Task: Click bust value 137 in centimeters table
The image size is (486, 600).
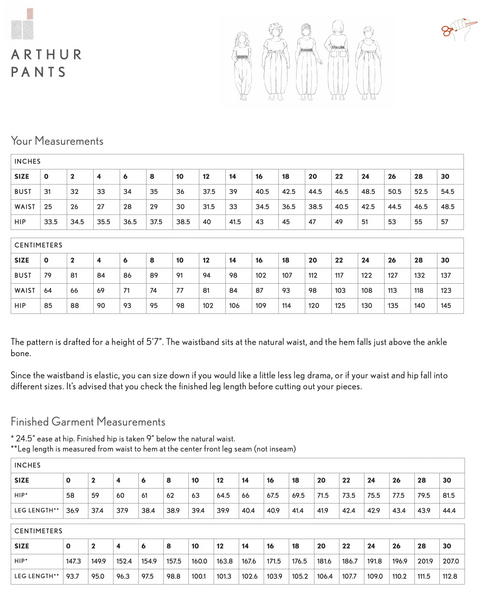Action: point(446,275)
